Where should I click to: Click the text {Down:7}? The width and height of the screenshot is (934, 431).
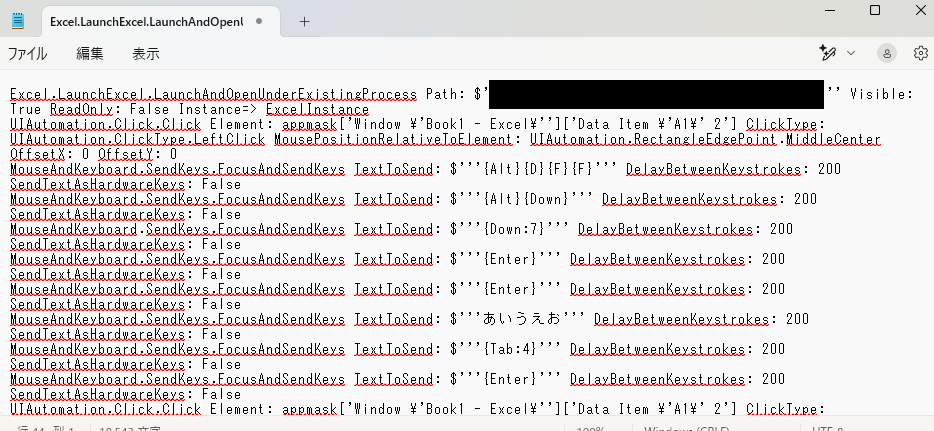tap(515, 229)
